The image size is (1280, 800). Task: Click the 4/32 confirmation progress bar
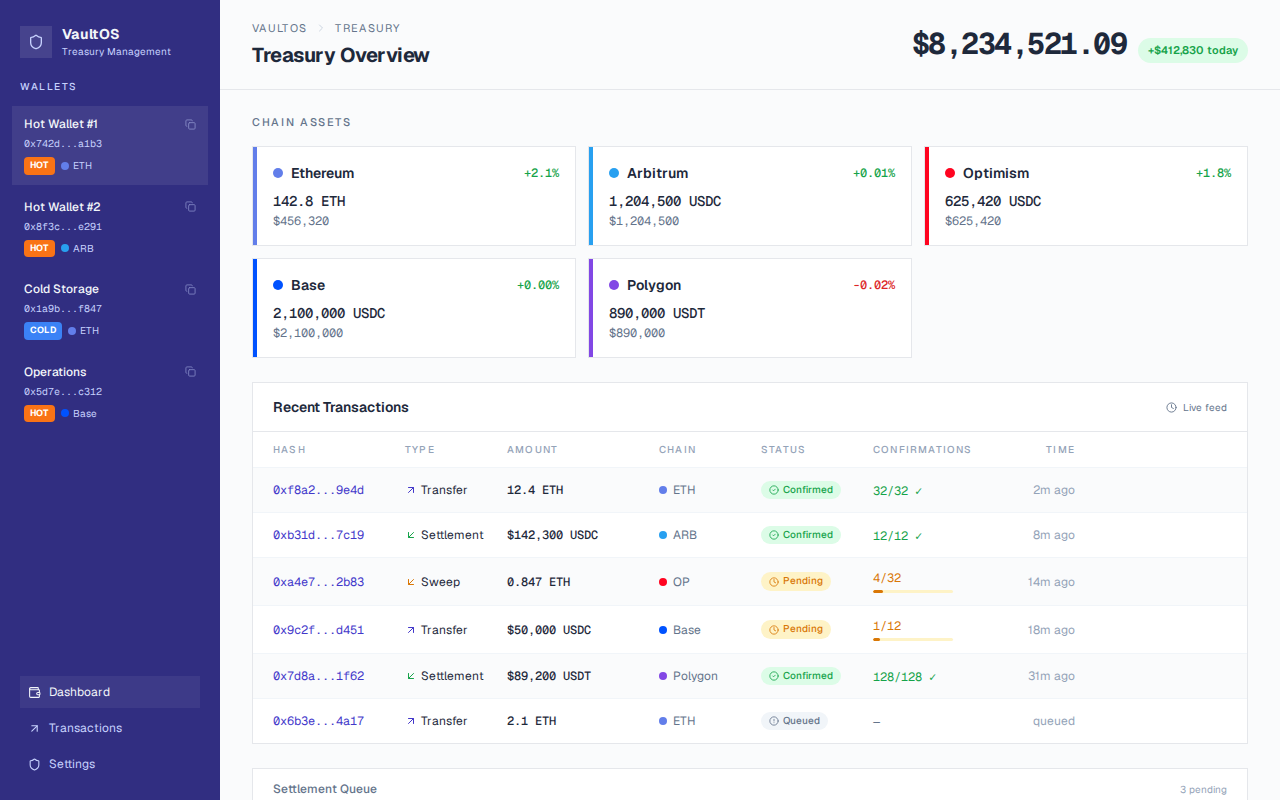pyautogui.click(x=911, y=592)
